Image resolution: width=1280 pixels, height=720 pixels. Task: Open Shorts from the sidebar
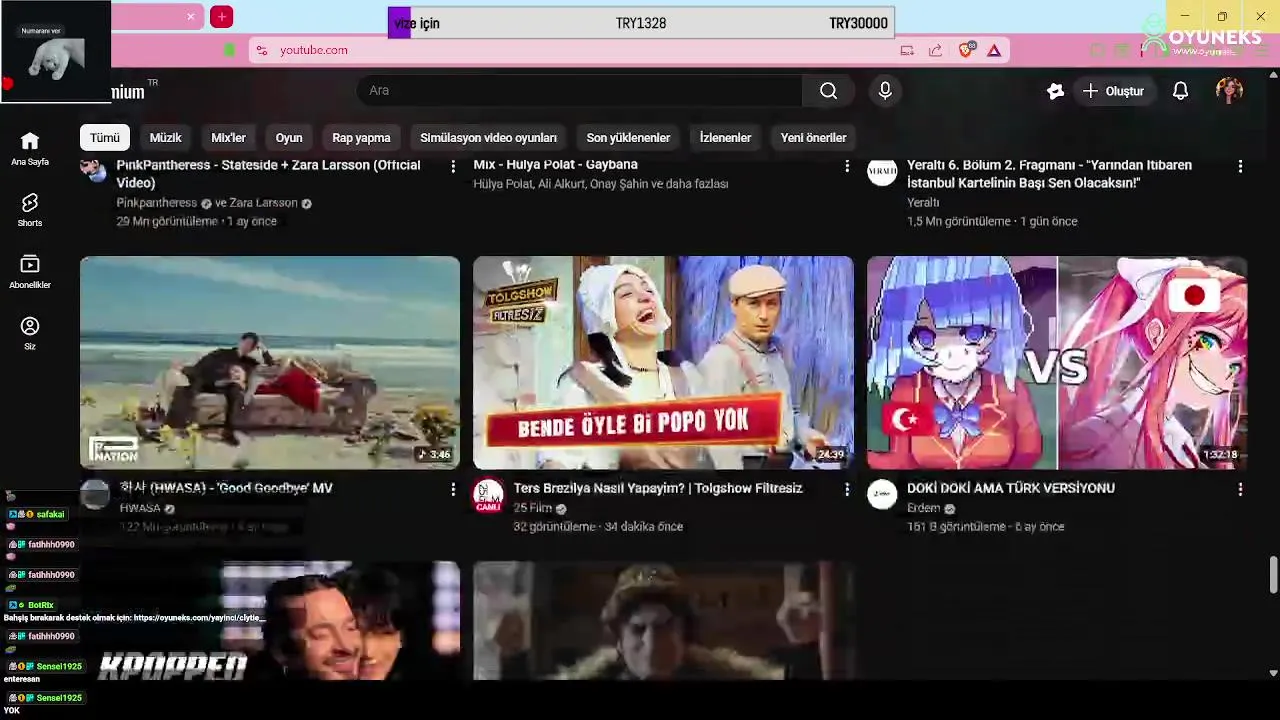(30, 210)
